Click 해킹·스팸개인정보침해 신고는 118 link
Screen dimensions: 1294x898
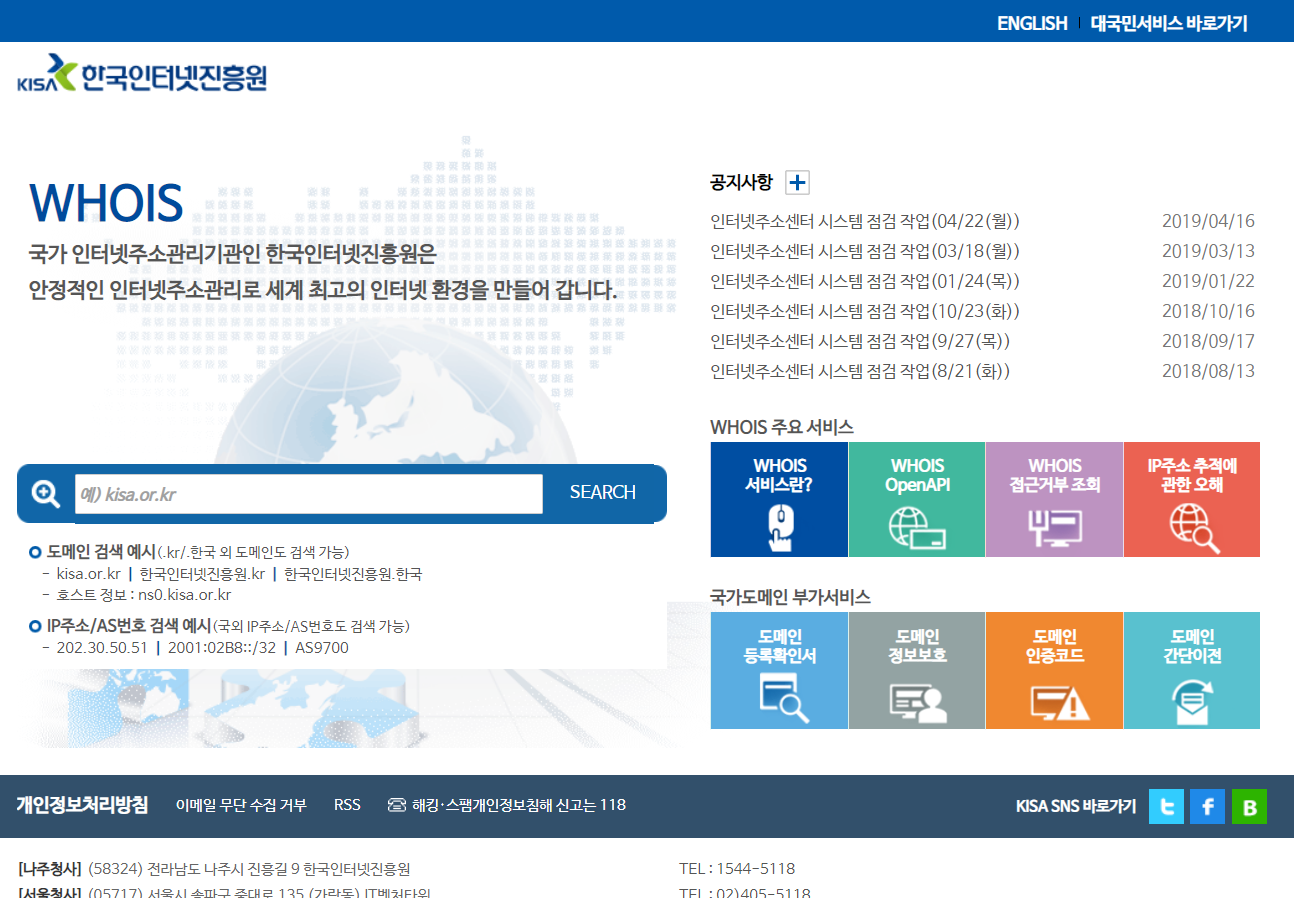(519, 805)
